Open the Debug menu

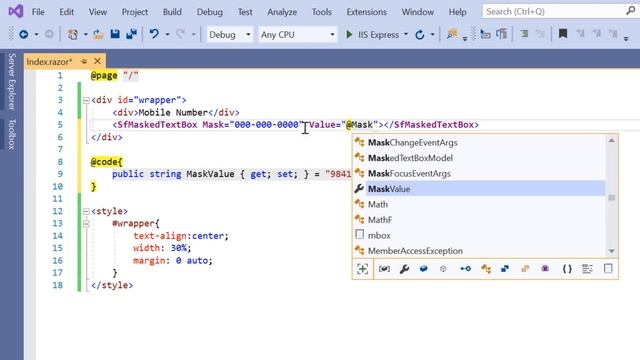[x=209, y=12]
